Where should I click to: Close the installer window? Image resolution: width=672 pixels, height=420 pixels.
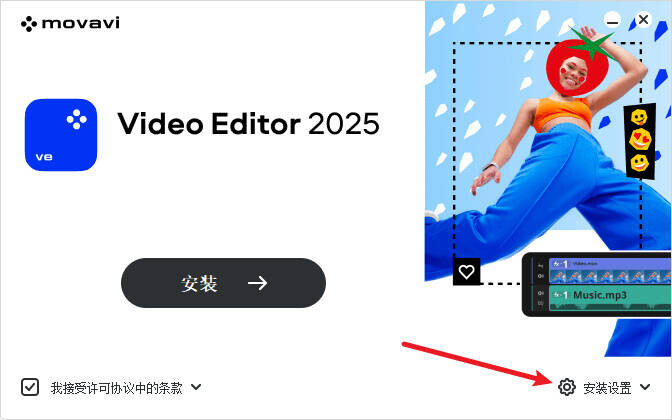(x=643, y=19)
